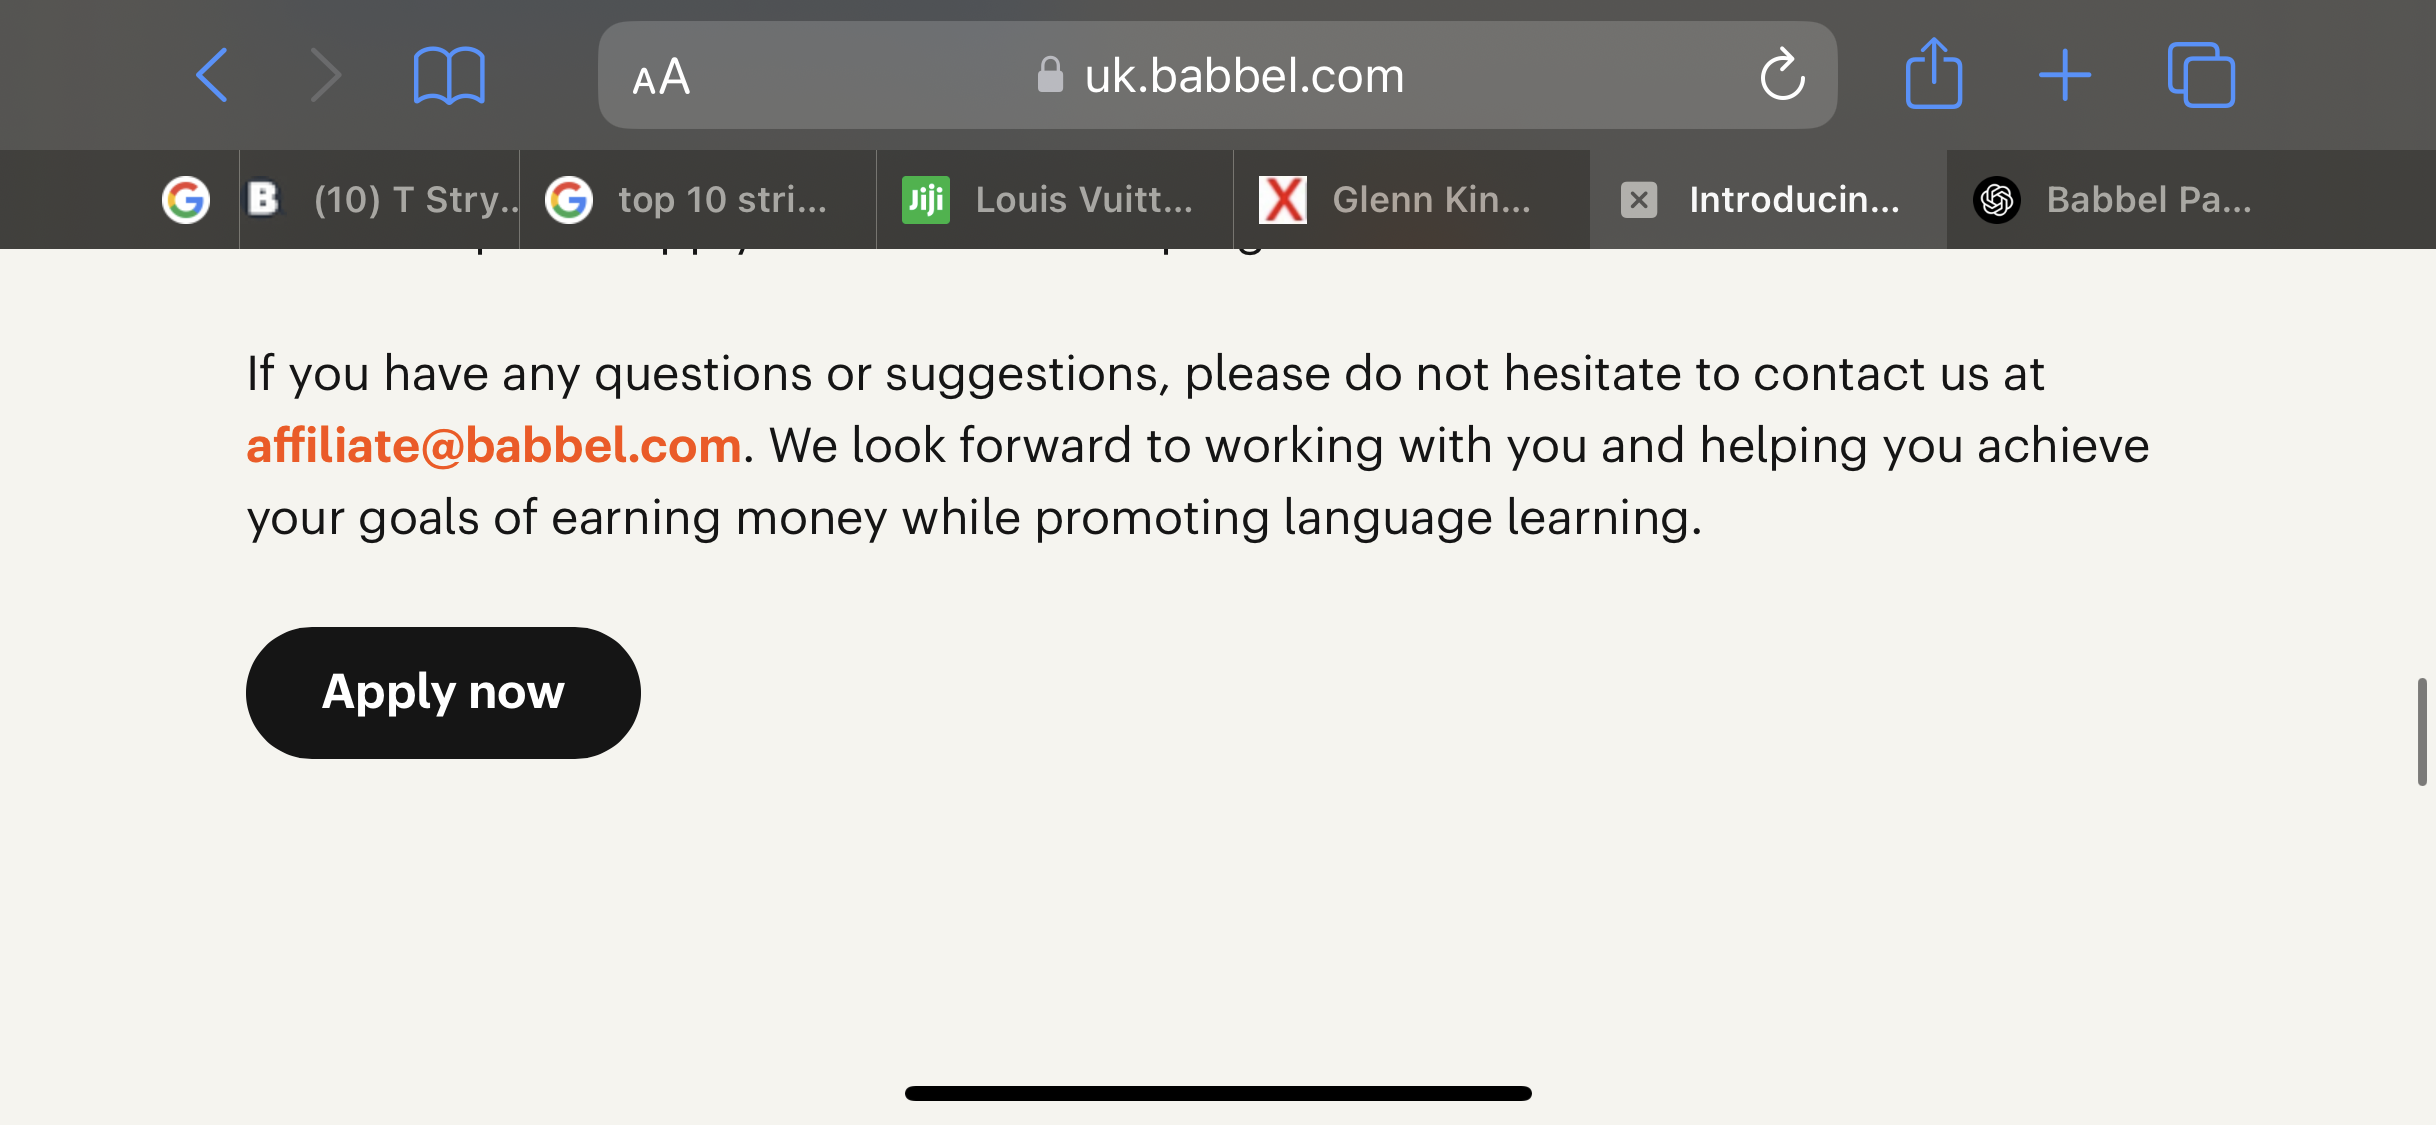Tap the forward navigation arrow
Screen dimensions: 2436x1125
(x=326, y=75)
